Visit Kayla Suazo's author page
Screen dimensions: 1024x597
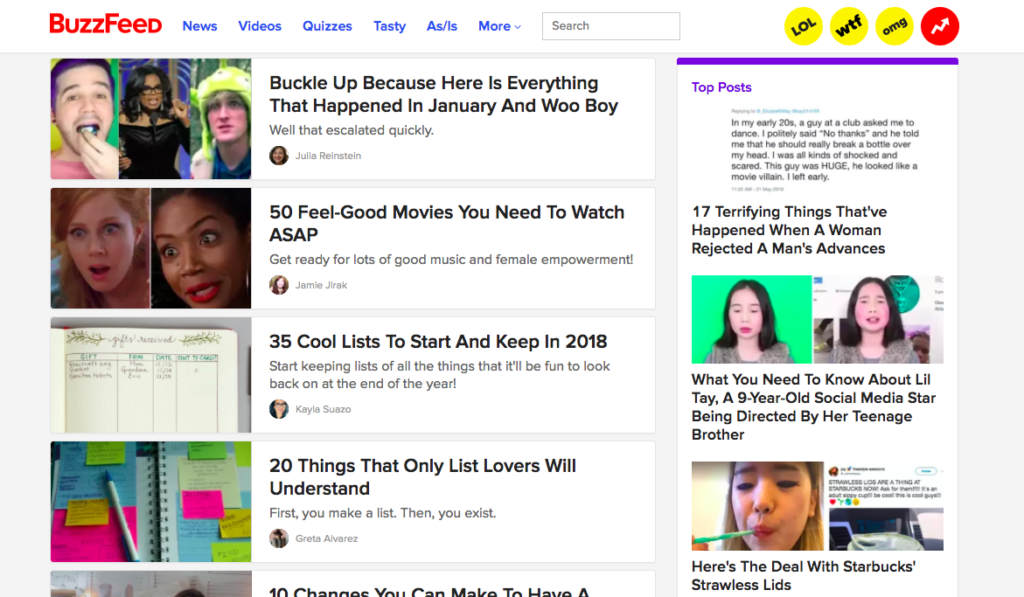[x=323, y=409]
